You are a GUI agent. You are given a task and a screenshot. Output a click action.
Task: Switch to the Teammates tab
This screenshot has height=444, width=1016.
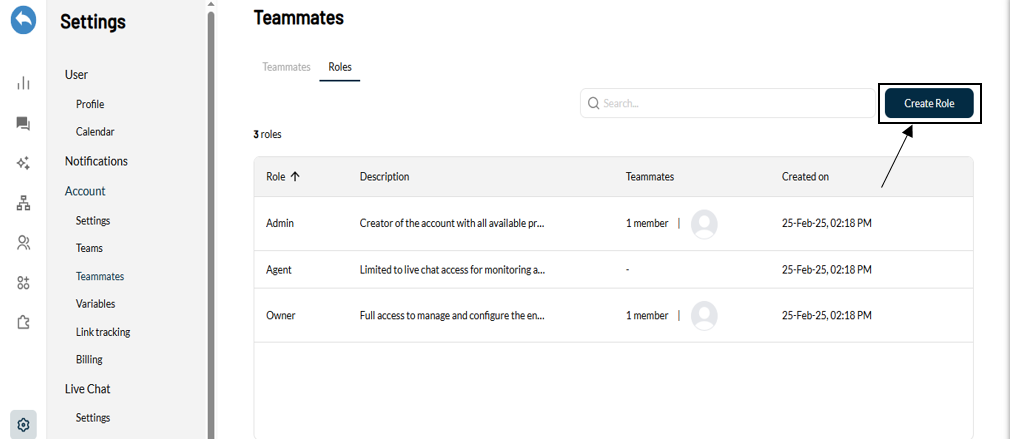pos(286,67)
